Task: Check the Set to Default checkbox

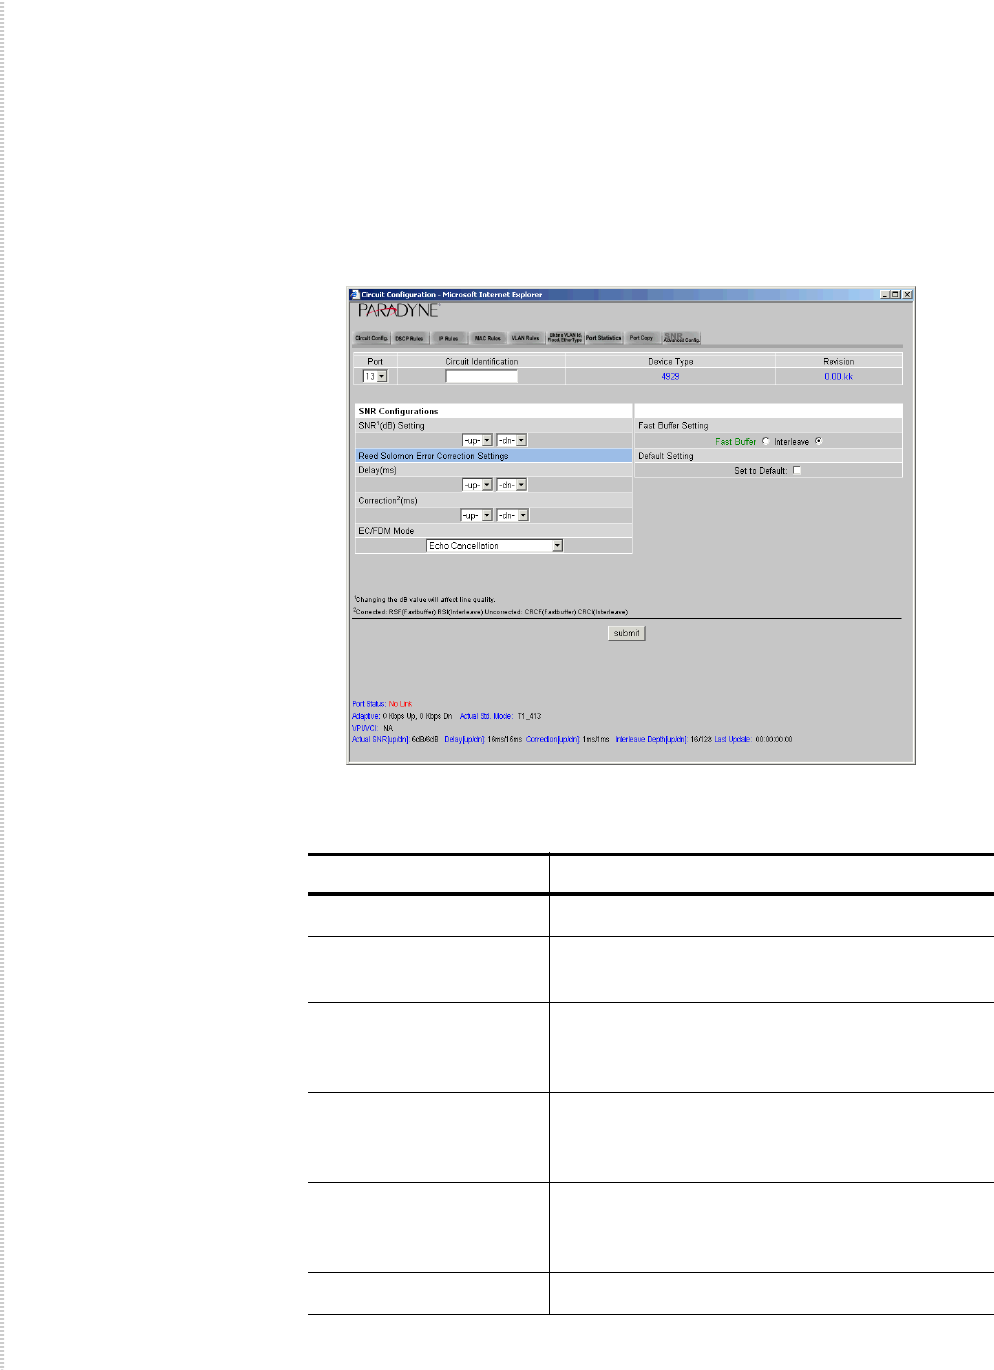Action: (x=797, y=471)
